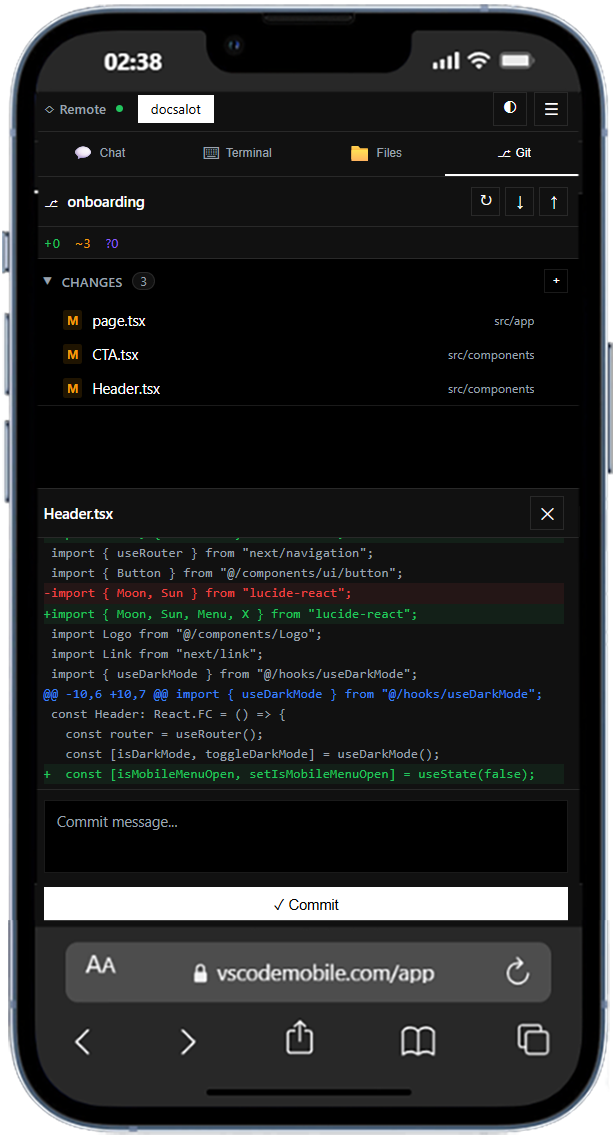This screenshot has width=615, height=1144.
Task: Pull changes using the down arrow icon
Action: 519,201
